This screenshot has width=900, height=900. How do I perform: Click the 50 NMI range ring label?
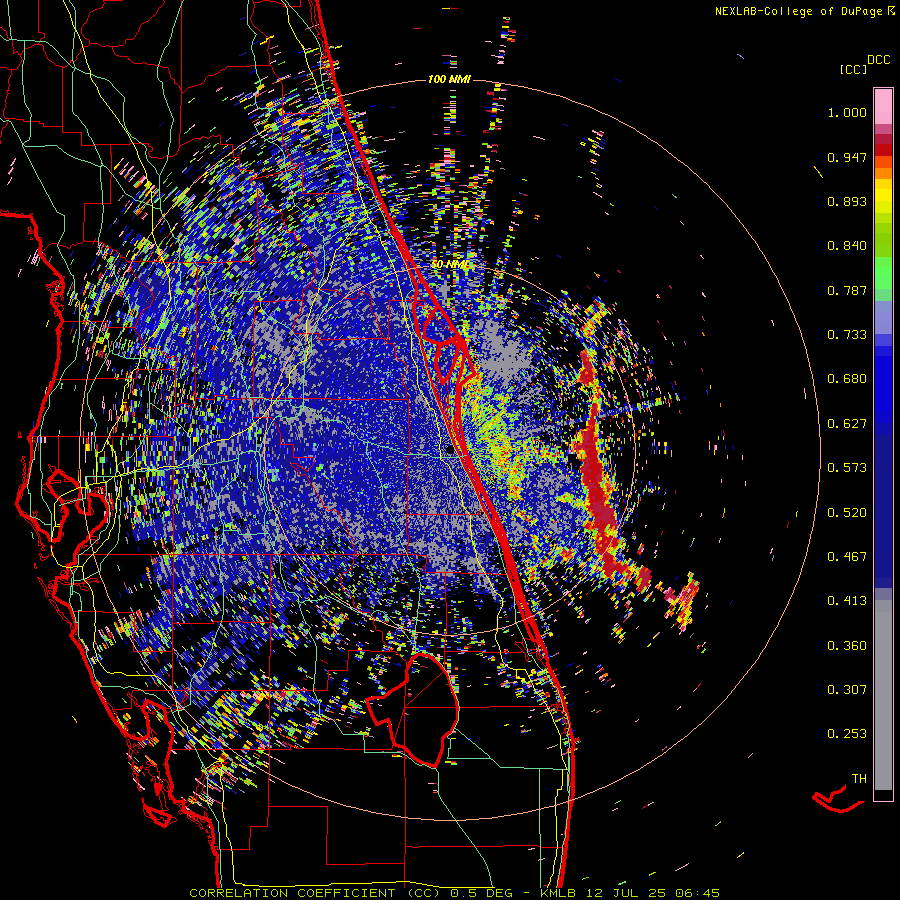pyautogui.click(x=449, y=265)
